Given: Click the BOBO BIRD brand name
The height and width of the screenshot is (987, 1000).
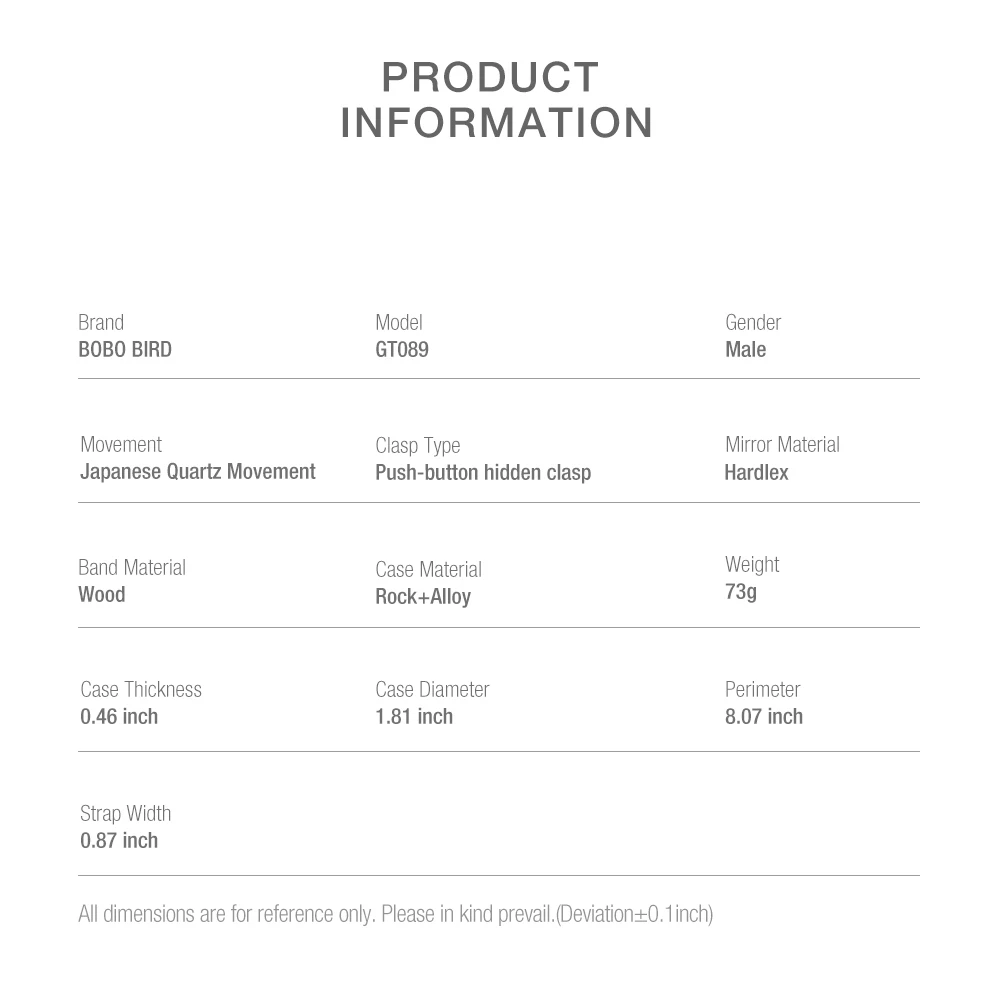Looking at the screenshot, I should click(125, 350).
